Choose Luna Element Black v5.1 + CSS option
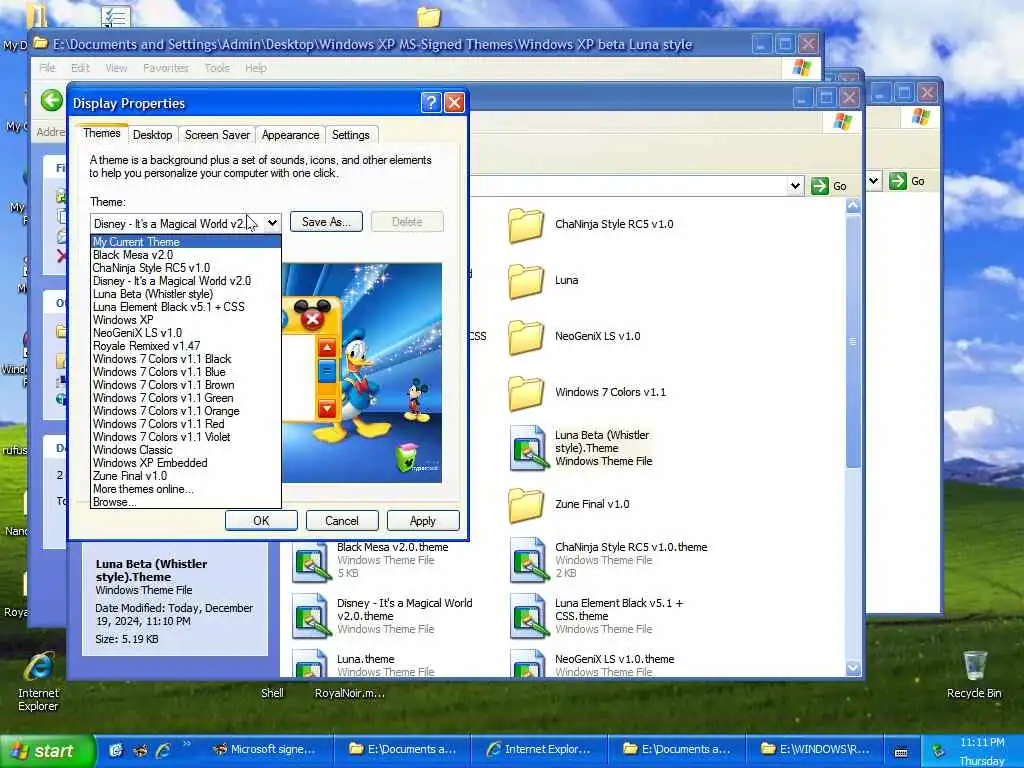1024x768 pixels. point(185,307)
